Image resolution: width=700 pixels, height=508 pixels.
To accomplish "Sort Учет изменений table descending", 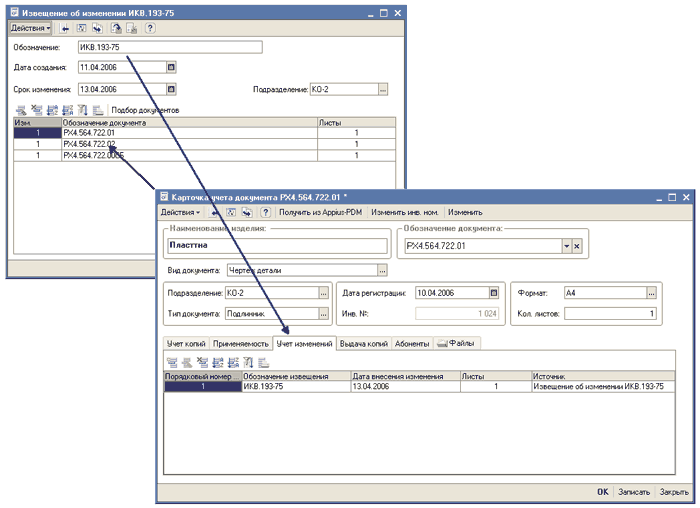I will [x=233, y=363].
